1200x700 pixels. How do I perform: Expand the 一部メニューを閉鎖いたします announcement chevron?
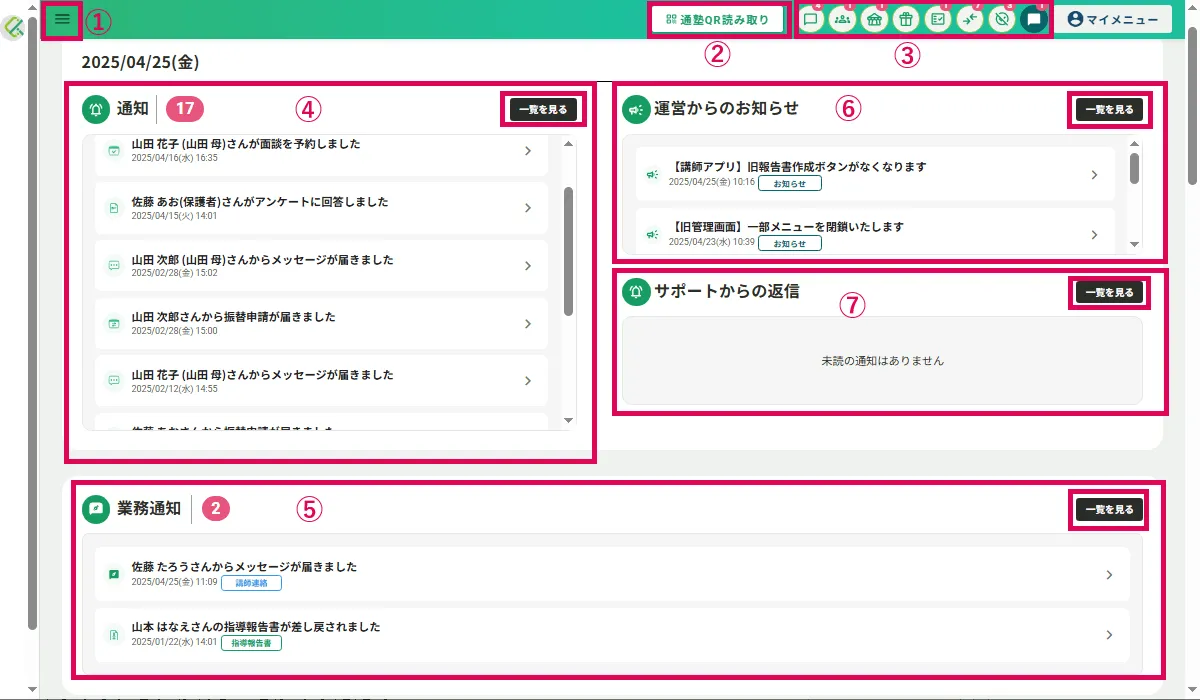[1094, 235]
